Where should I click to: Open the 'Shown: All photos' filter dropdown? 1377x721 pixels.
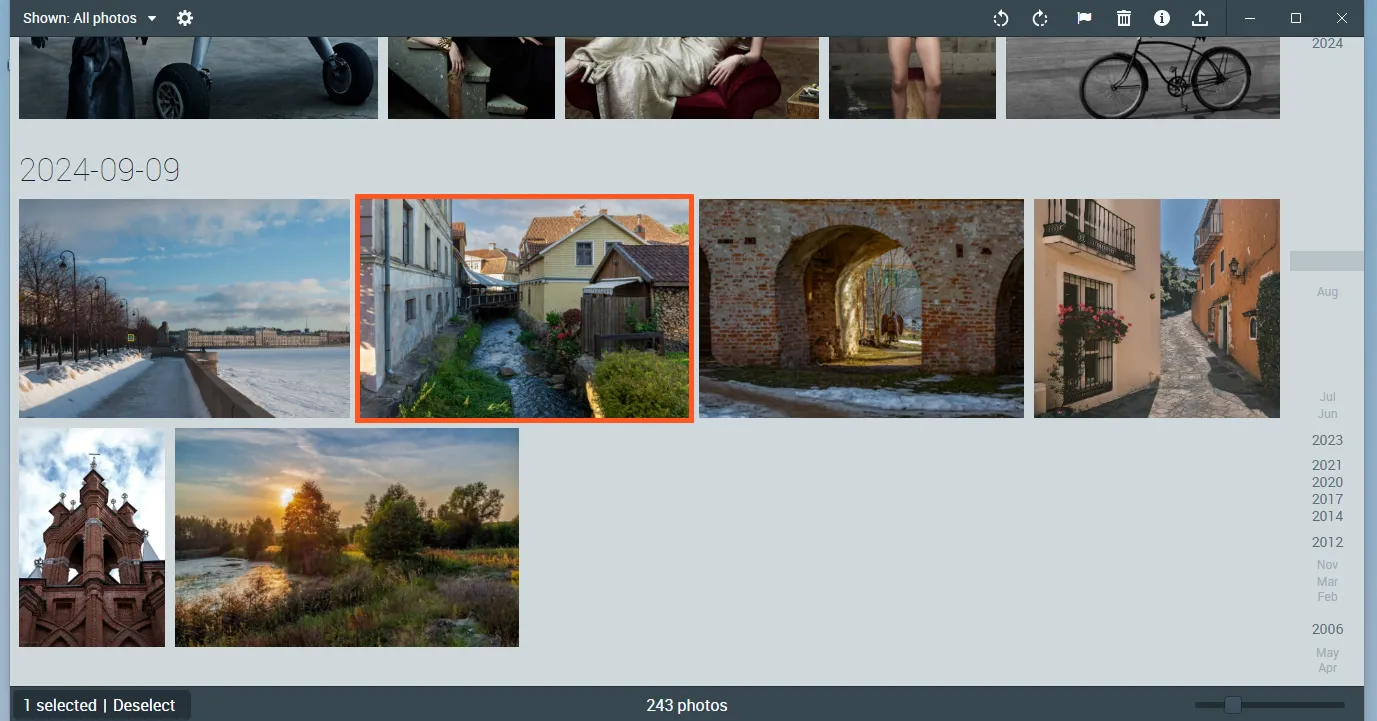click(x=89, y=17)
